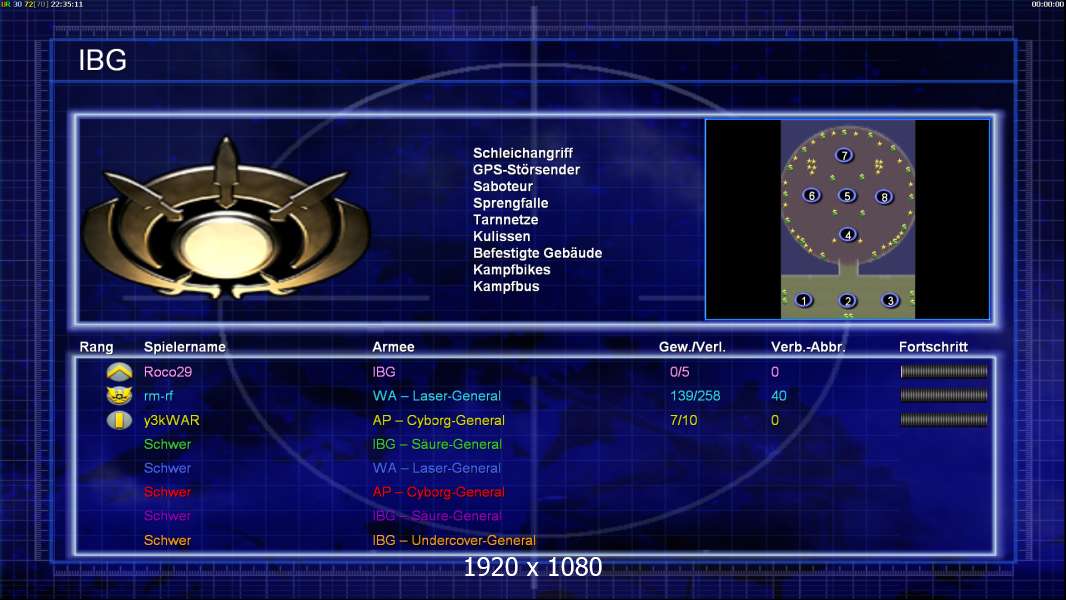This screenshot has width=1066, height=600.
Task: Select start position 5 on the map
Action: click(846, 196)
